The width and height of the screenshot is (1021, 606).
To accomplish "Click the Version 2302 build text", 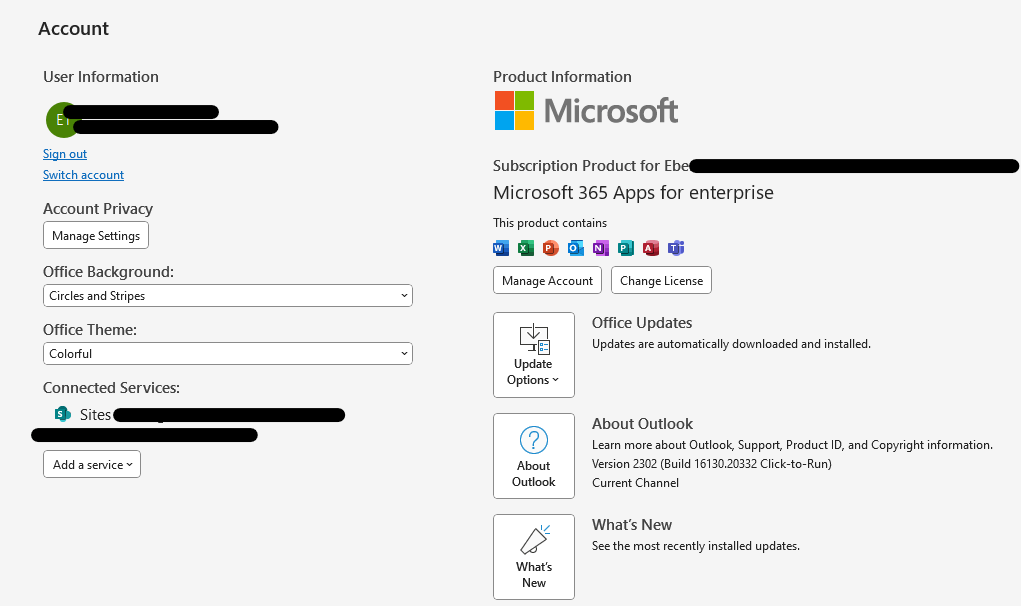I will (712, 464).
